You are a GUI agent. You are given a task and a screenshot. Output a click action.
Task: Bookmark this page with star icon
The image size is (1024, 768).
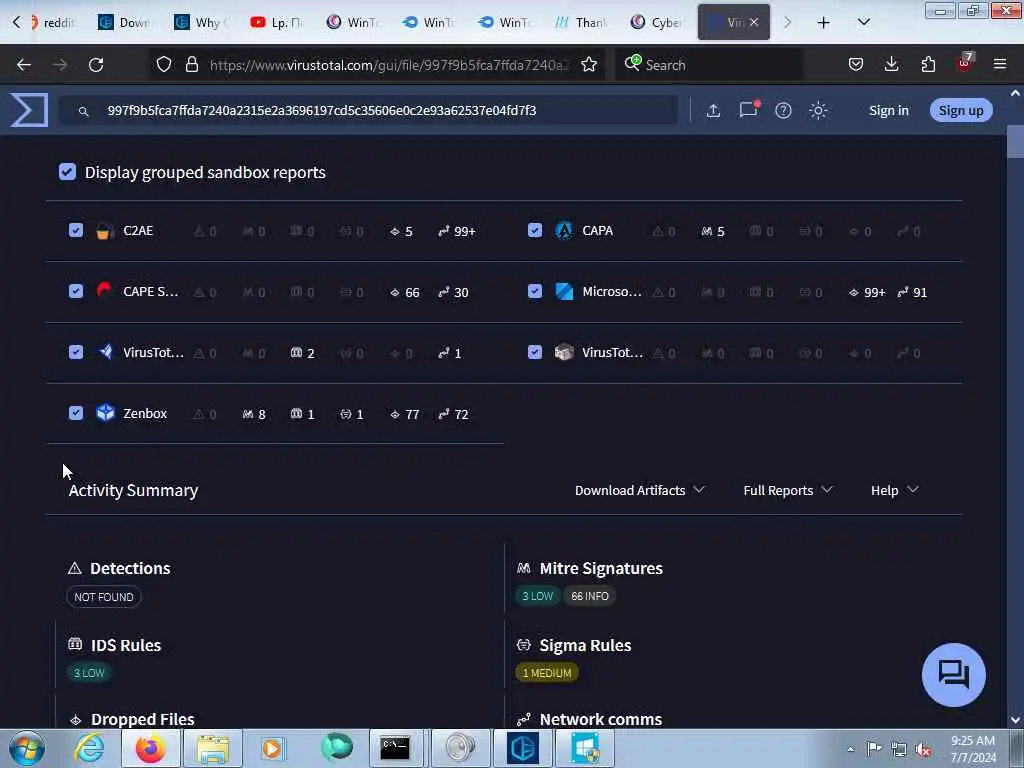(x=588, y=65)
